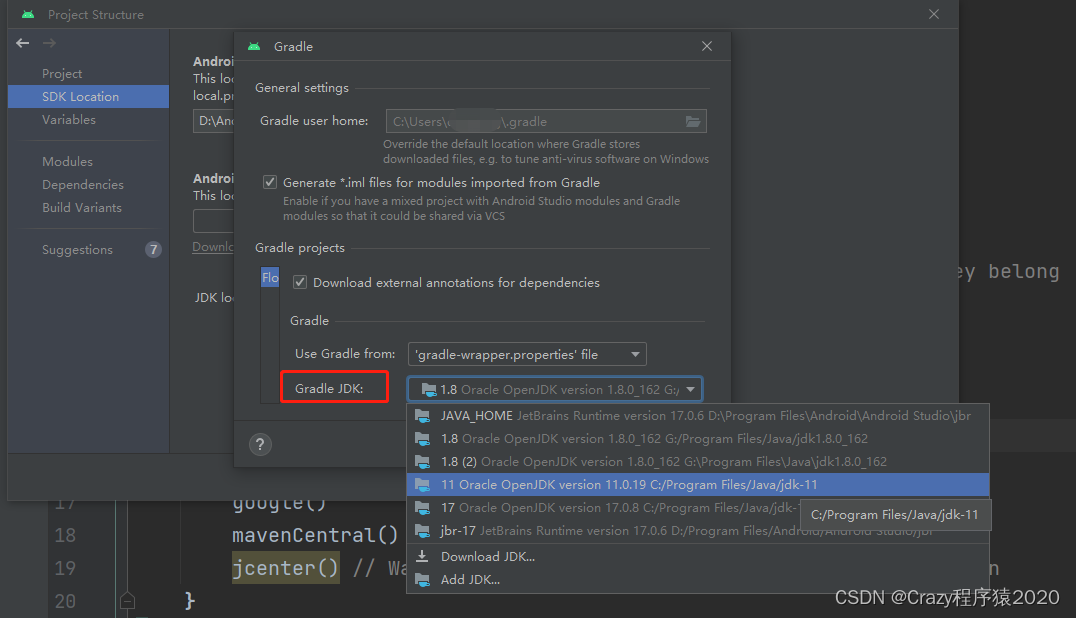Click the jbr-17 entry folder icon
This screenshot has width=1076, height=618.
423,531
